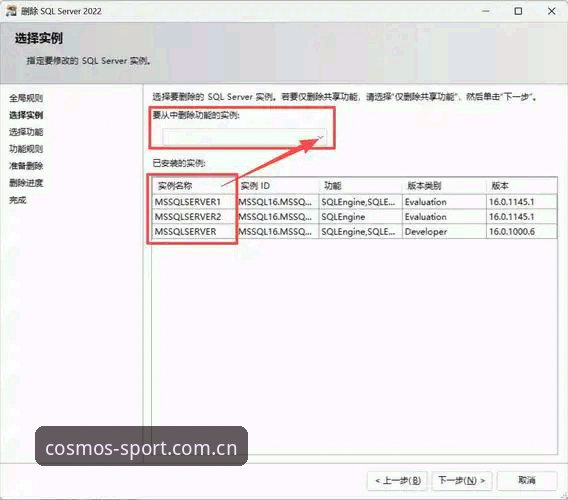568x500 pixels.
Task: Click the Back (上一步) button
Action: (398, 480)
